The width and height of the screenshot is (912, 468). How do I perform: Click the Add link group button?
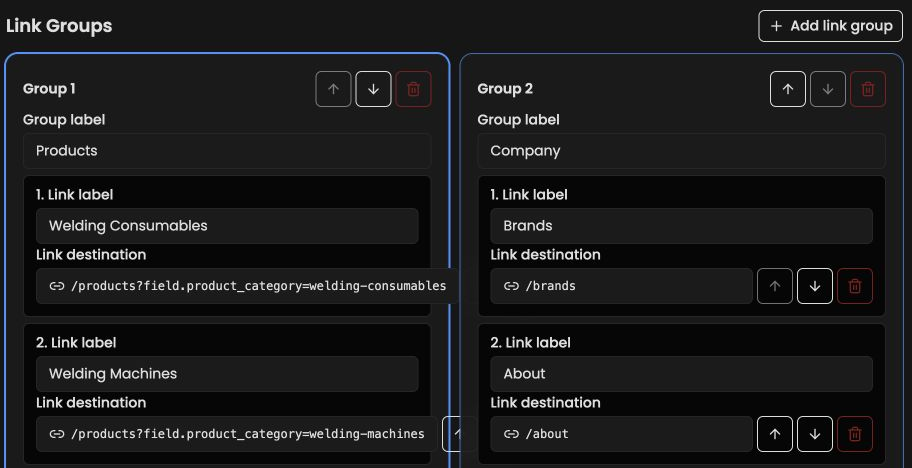(831, 26)
